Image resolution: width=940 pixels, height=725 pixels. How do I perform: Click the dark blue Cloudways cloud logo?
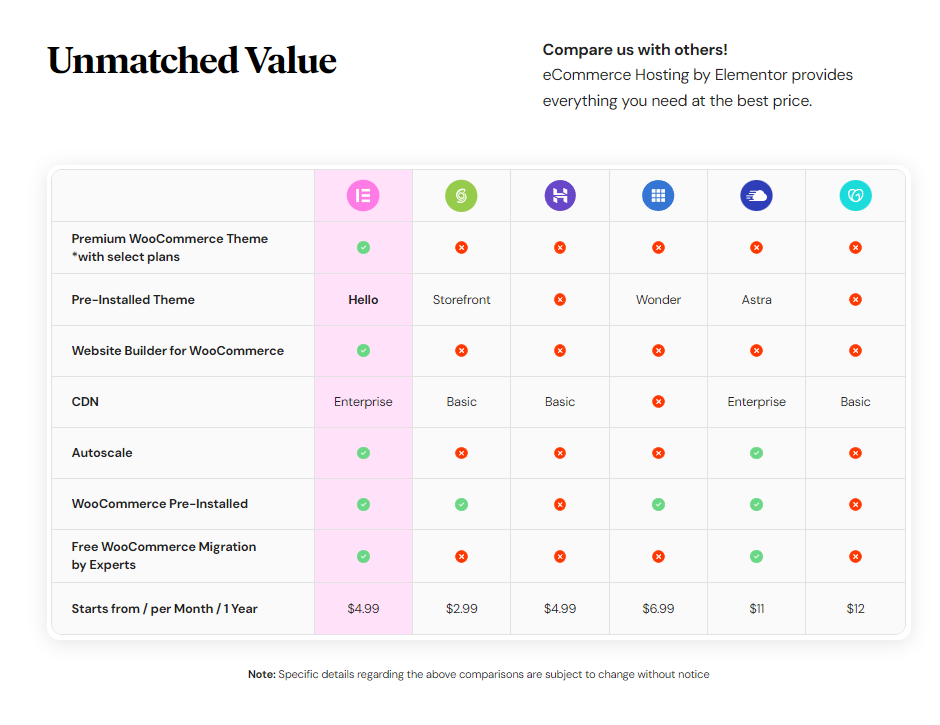757,195
